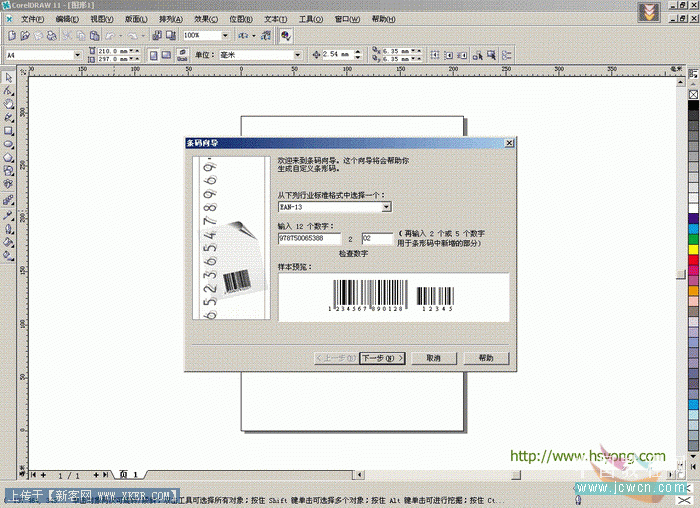This screenshot has width=700, height=508.
Task: Choose the Polygon tool
Action: tap(8, 157)
